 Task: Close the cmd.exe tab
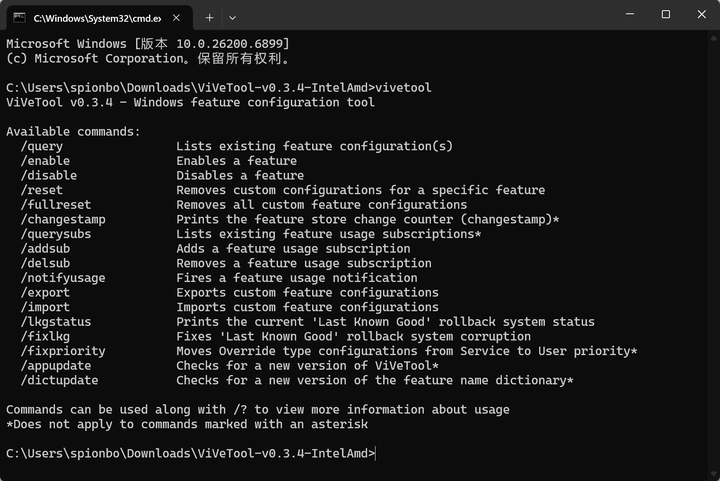[176, 18]
